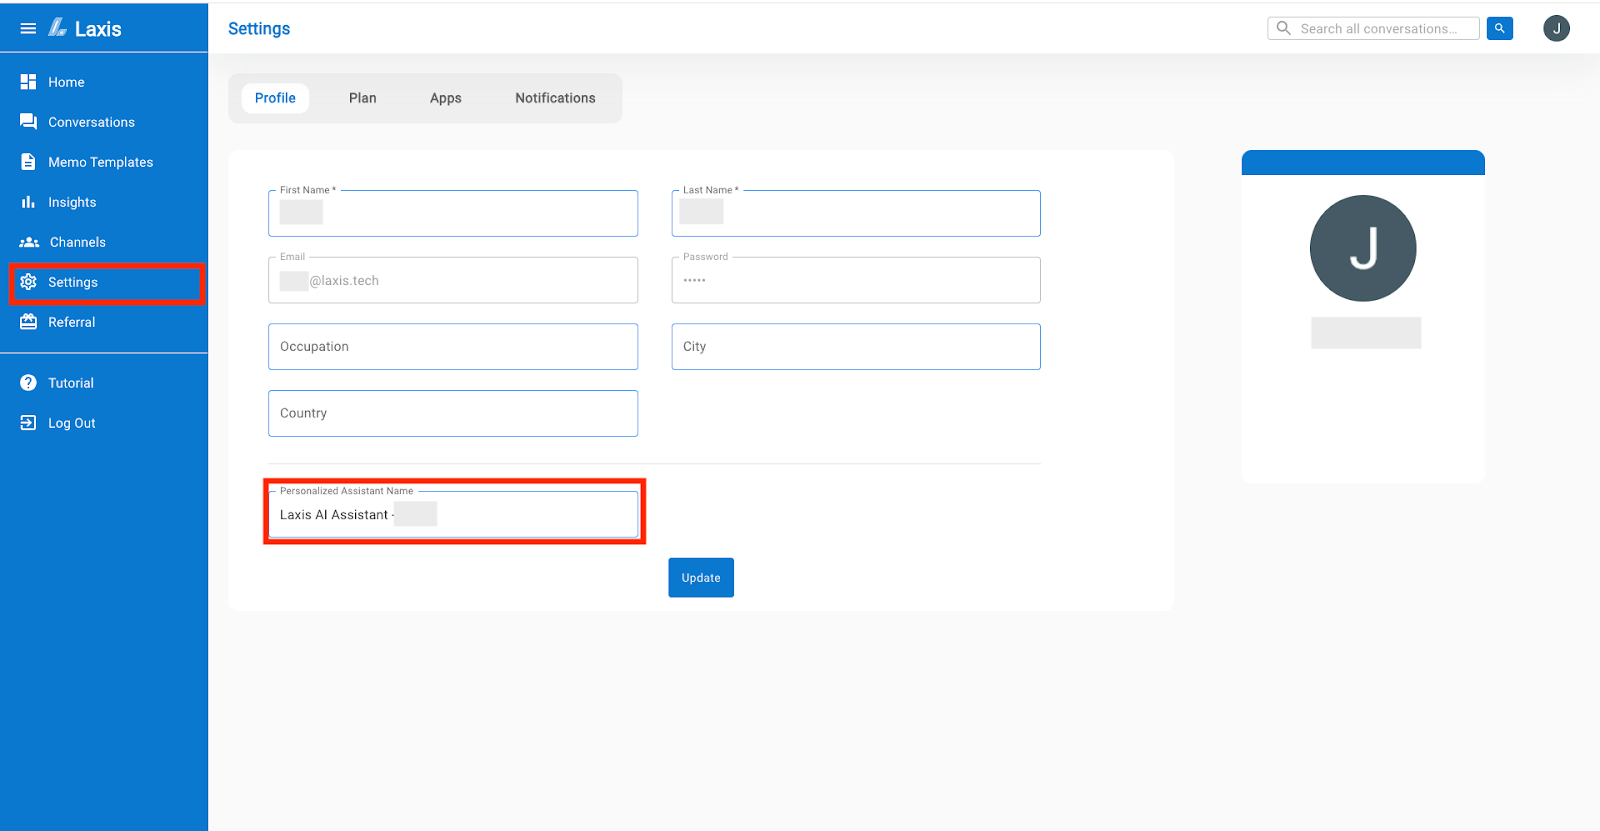Open Tutorial in sidebar
The image size is (1600, 831).
click(x=104, y=383)
